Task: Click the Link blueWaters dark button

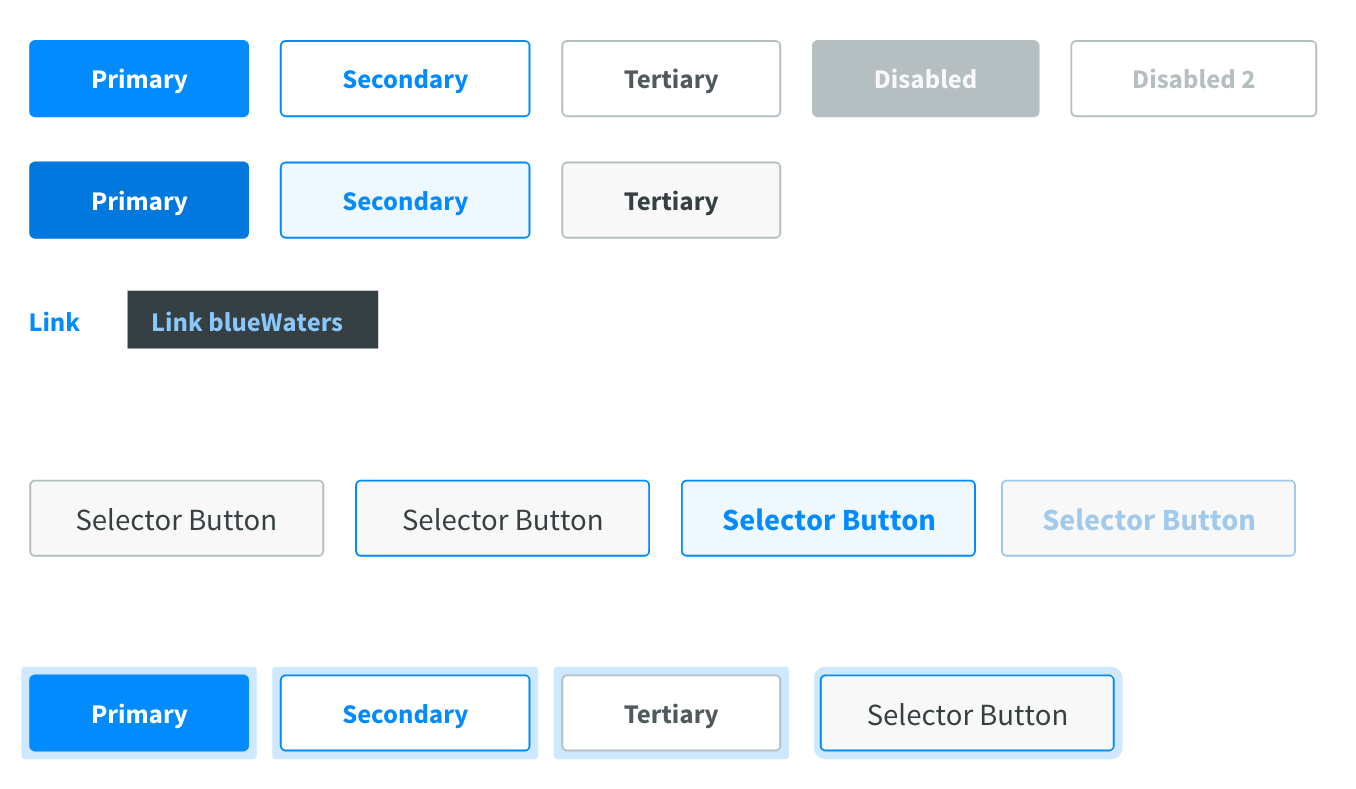Action: [x=252, y=319]
